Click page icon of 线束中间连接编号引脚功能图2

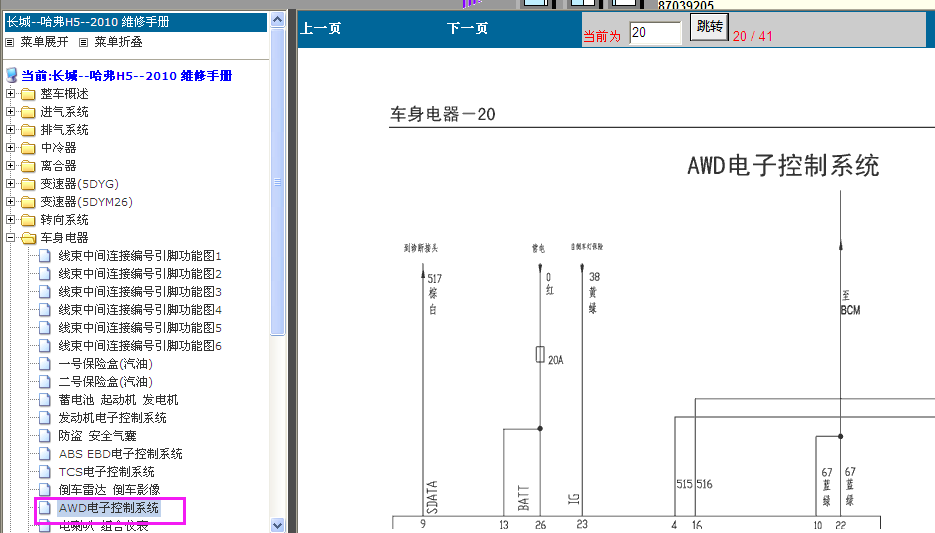click(x=45, y=274)
